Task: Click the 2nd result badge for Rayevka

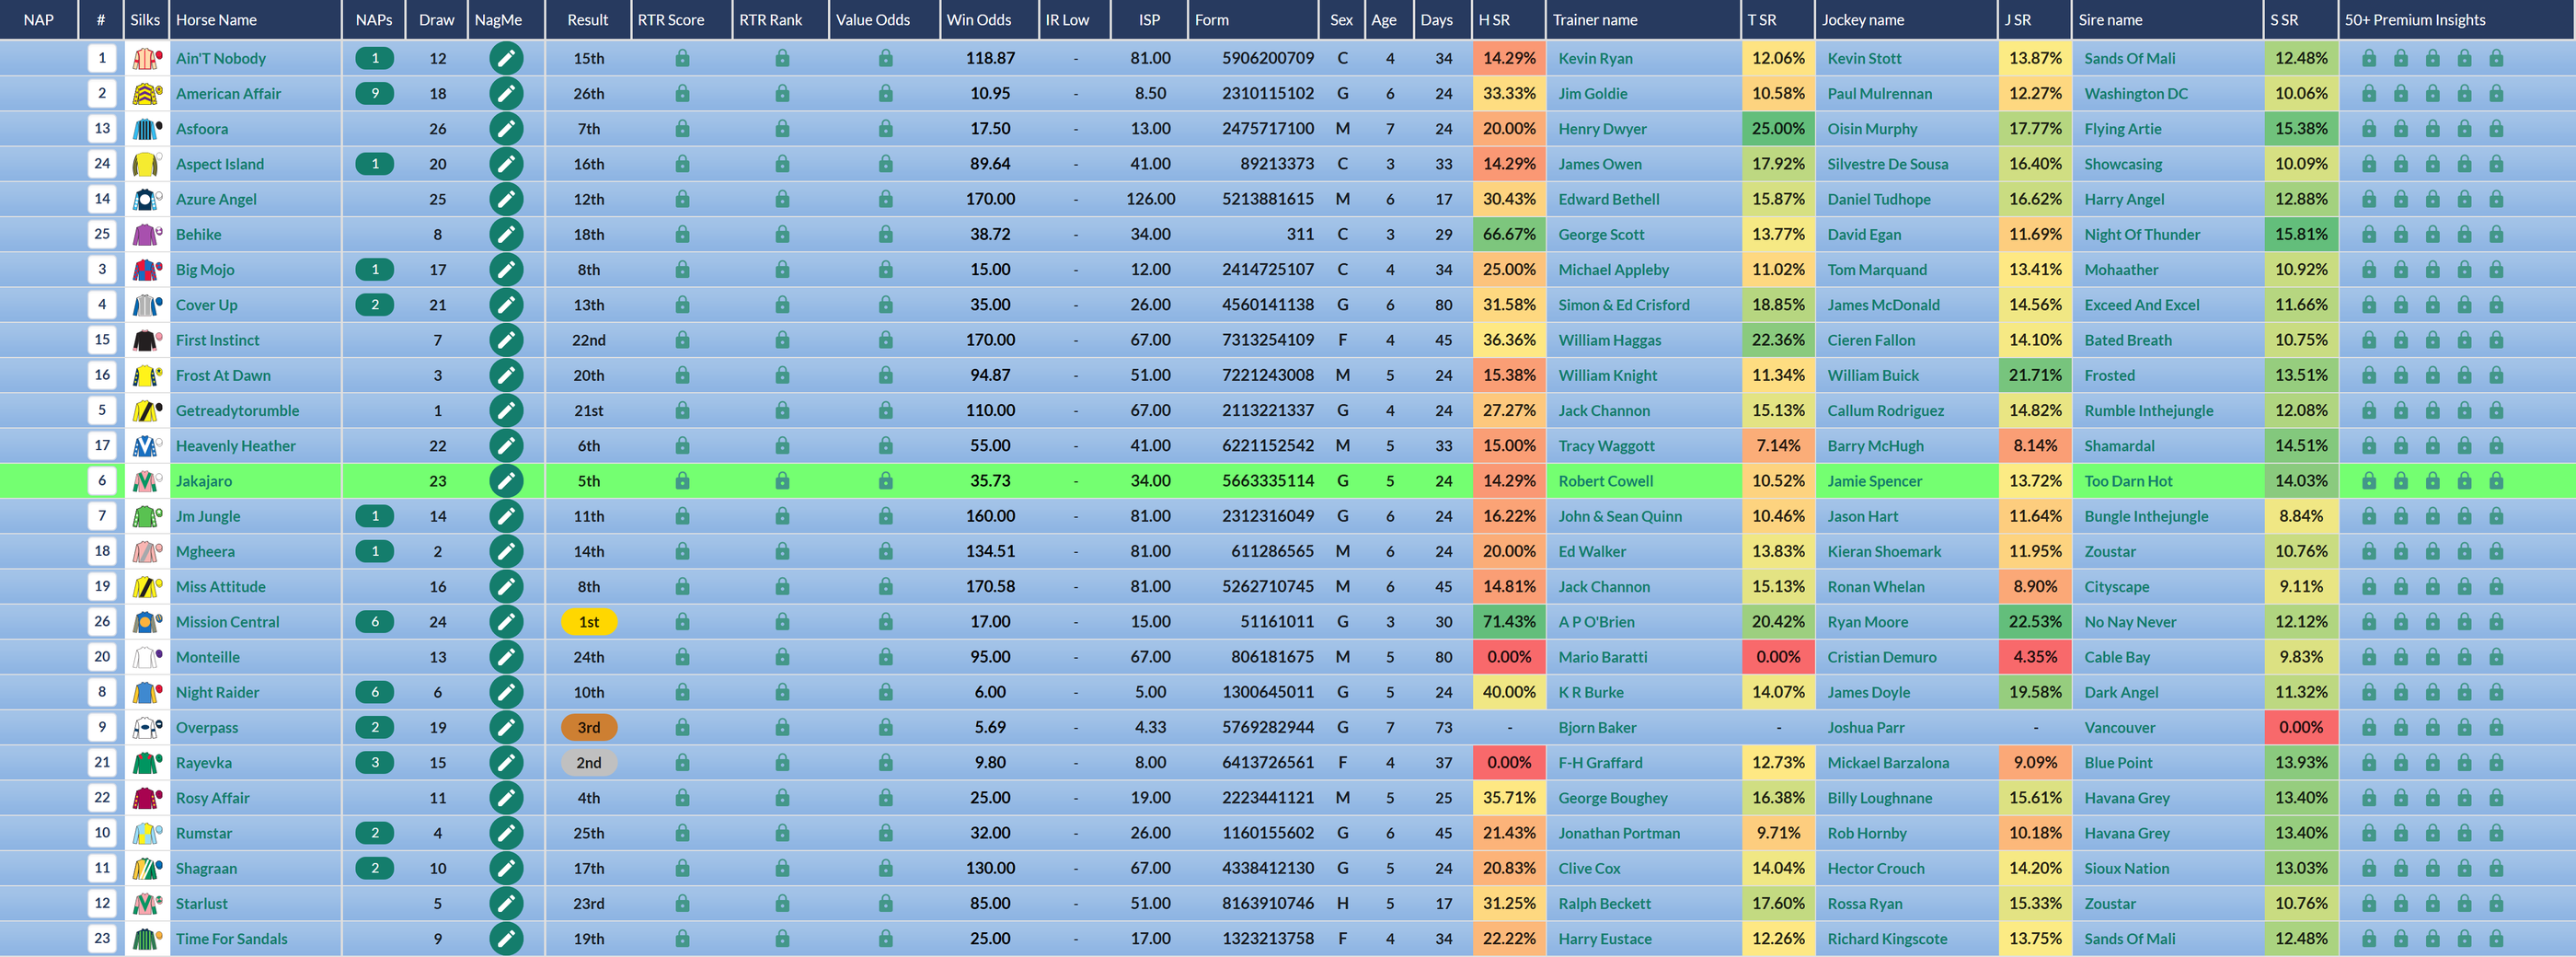Action: coord(589,763)
